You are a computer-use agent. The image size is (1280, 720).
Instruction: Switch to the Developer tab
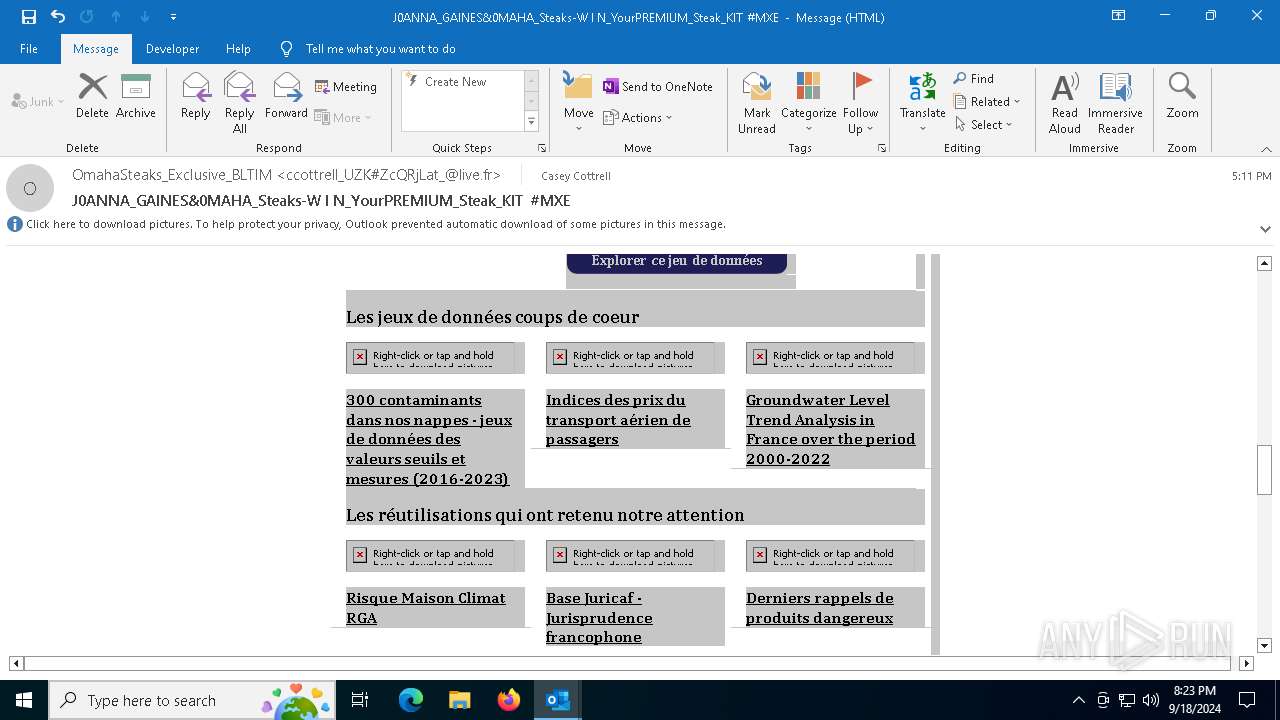pos(172,48)
